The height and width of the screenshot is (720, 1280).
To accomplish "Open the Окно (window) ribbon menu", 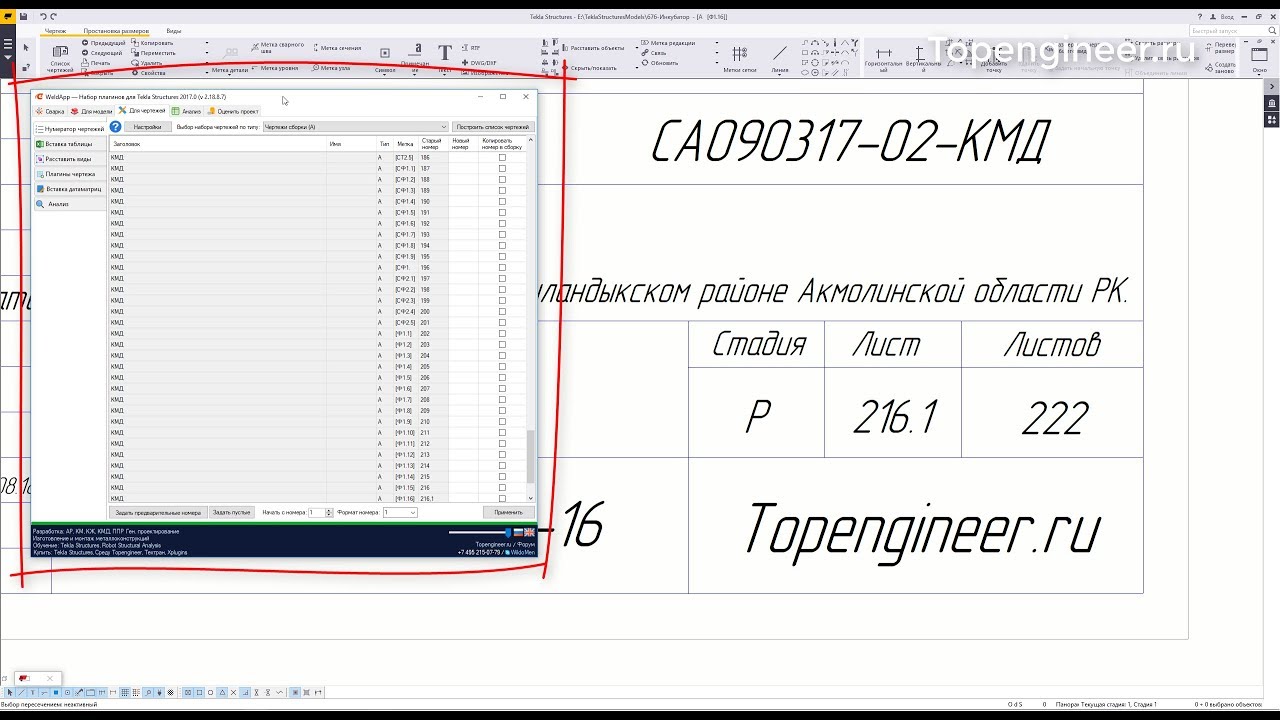I will pos(1258,59).
